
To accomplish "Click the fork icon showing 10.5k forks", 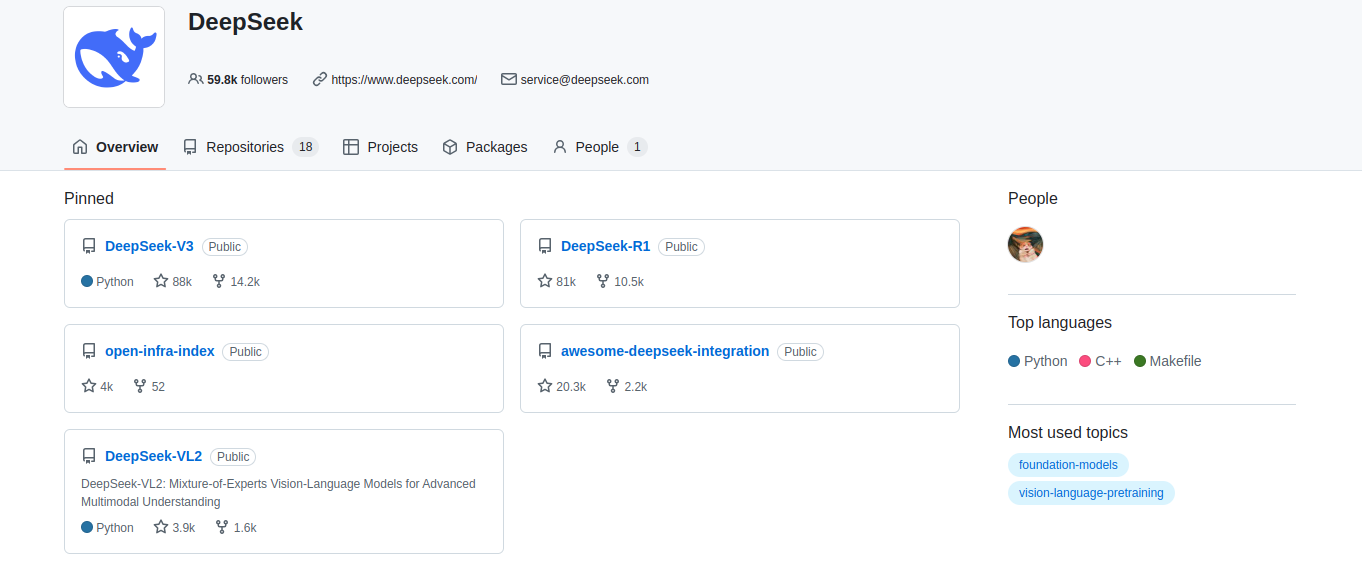I will 603,281.
